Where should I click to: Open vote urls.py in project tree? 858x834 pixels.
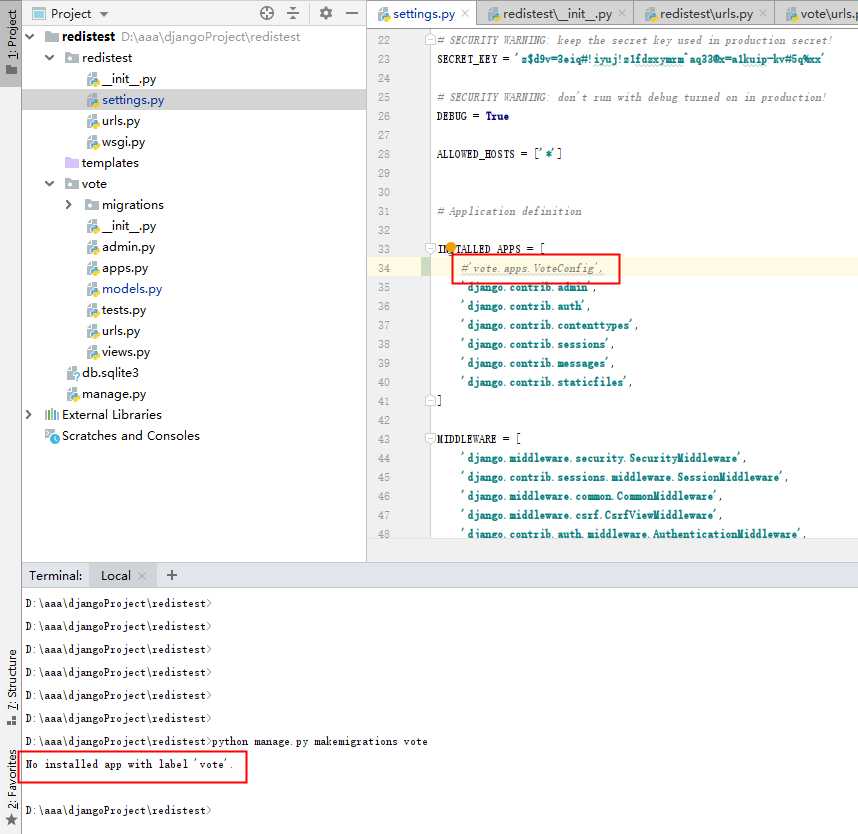(120, 331)
